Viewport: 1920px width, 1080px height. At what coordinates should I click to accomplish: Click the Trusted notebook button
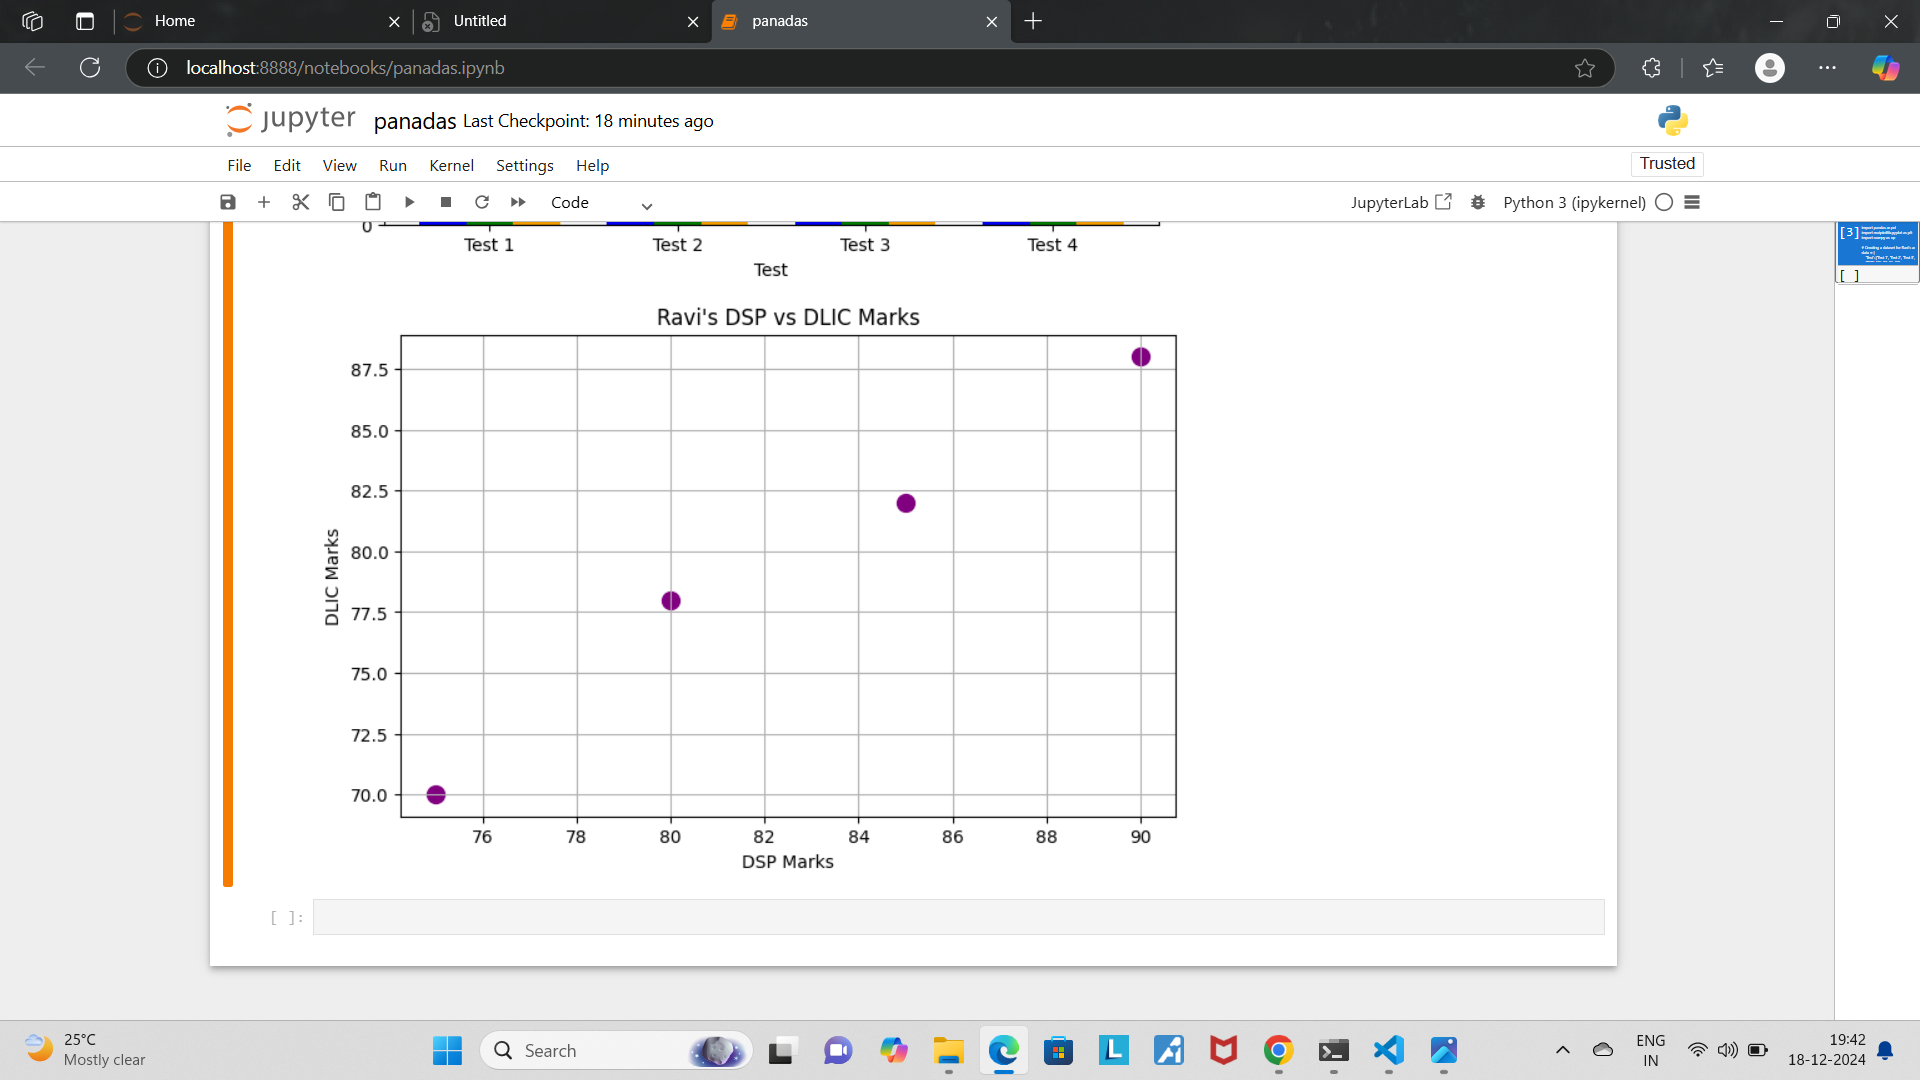point(1667,163)
